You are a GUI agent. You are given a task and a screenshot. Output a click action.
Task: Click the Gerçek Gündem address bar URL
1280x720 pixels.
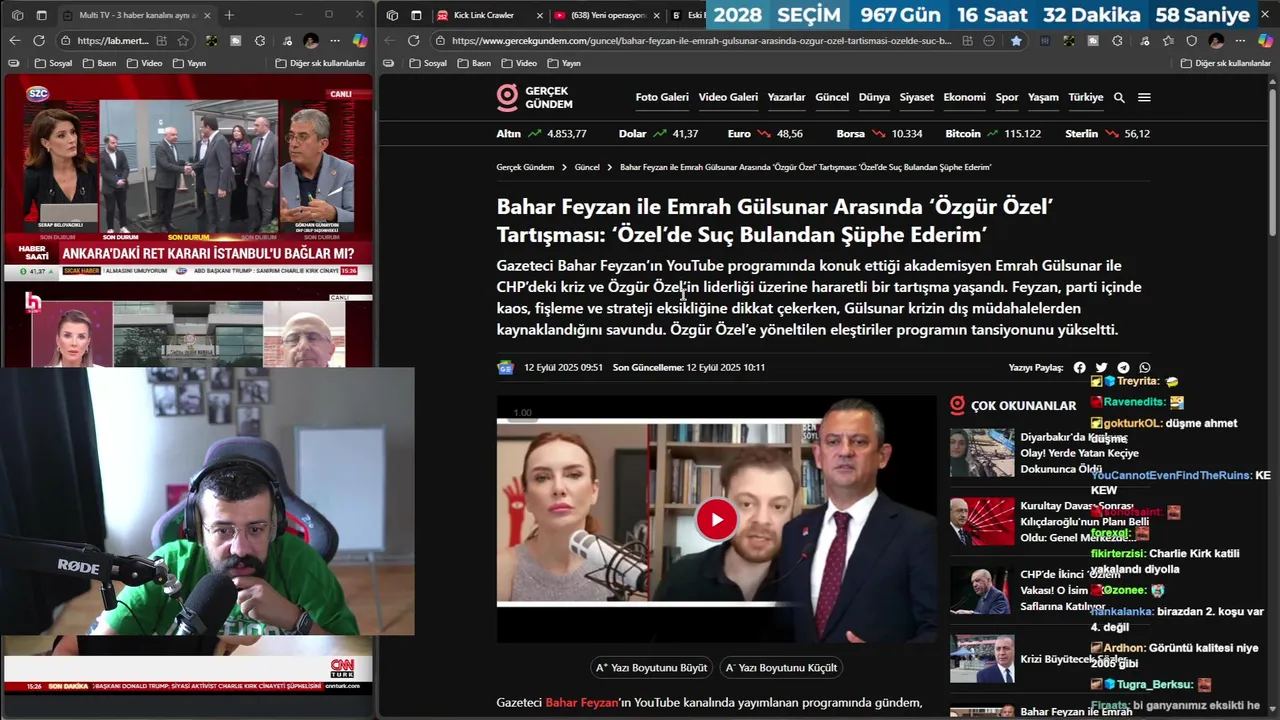tap(700, 41)
